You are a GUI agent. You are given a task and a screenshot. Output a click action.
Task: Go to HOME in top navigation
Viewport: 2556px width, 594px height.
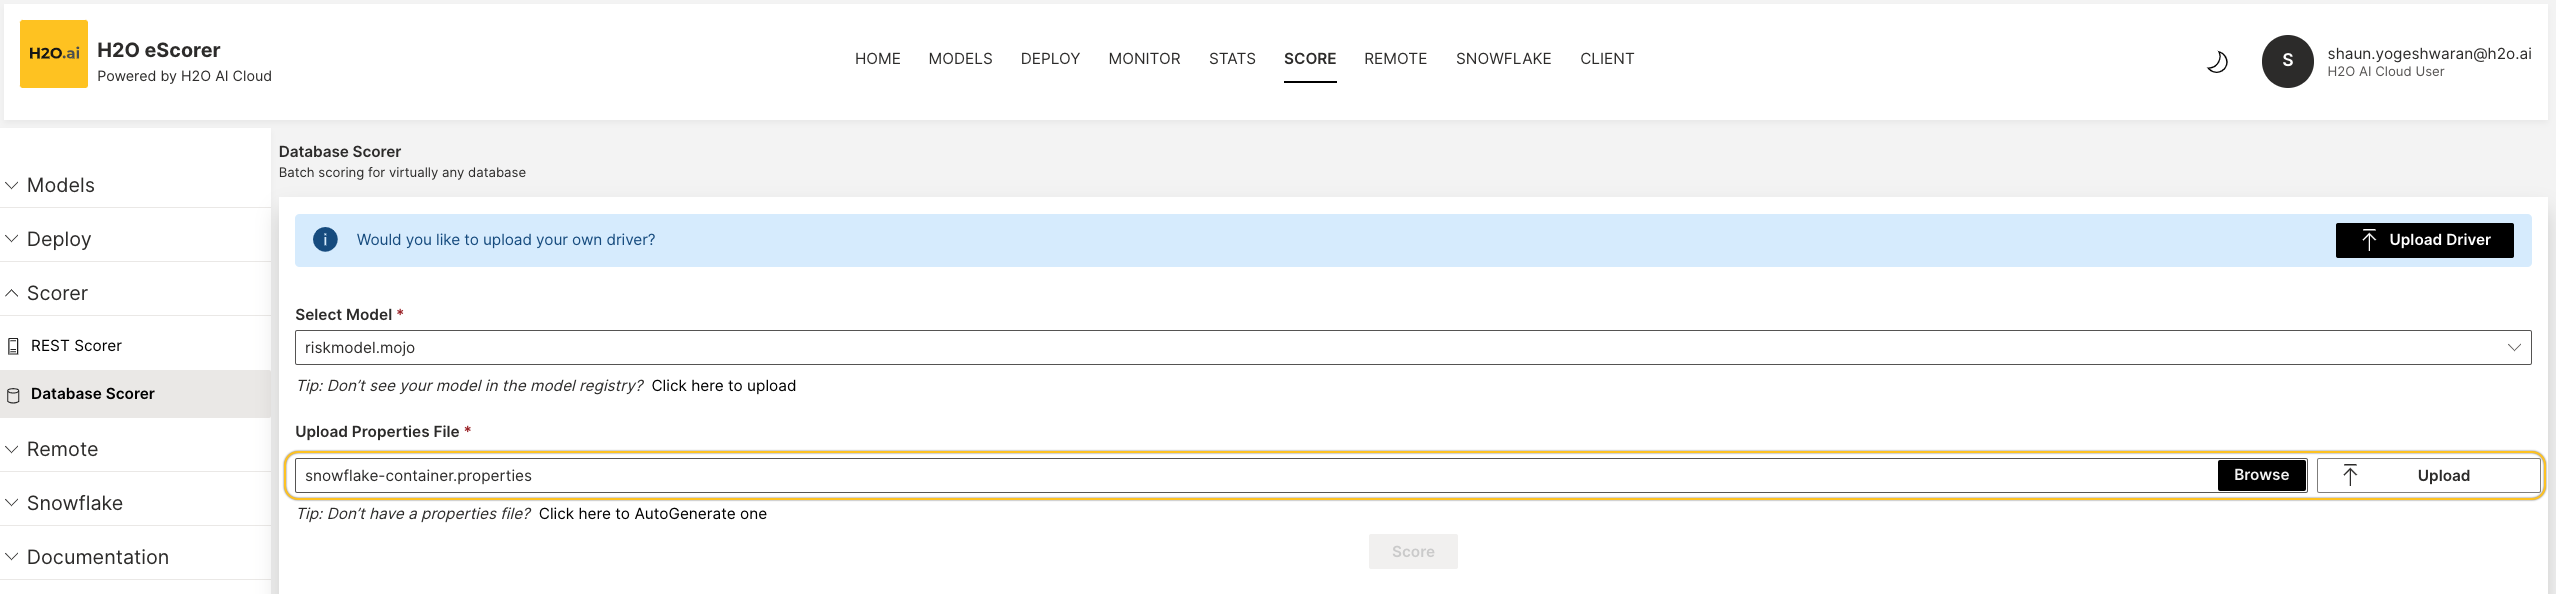click(x=878, y=59)
